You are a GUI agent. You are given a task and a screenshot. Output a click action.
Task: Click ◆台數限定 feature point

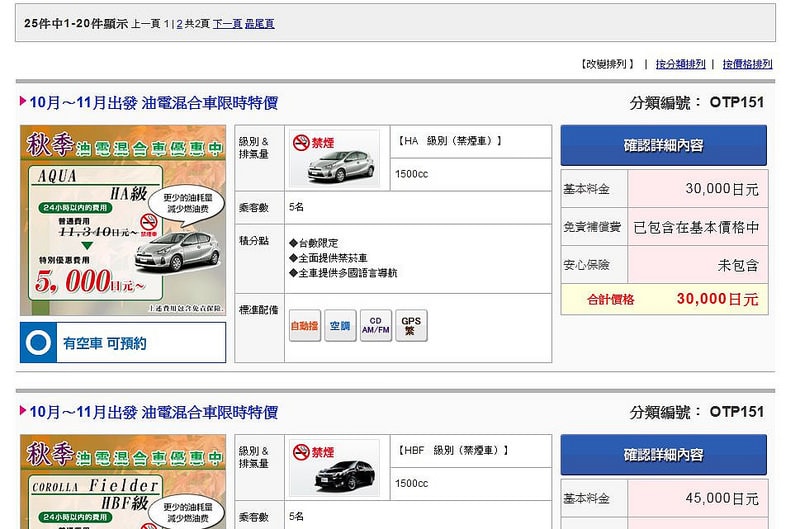(x=313, y=243)
